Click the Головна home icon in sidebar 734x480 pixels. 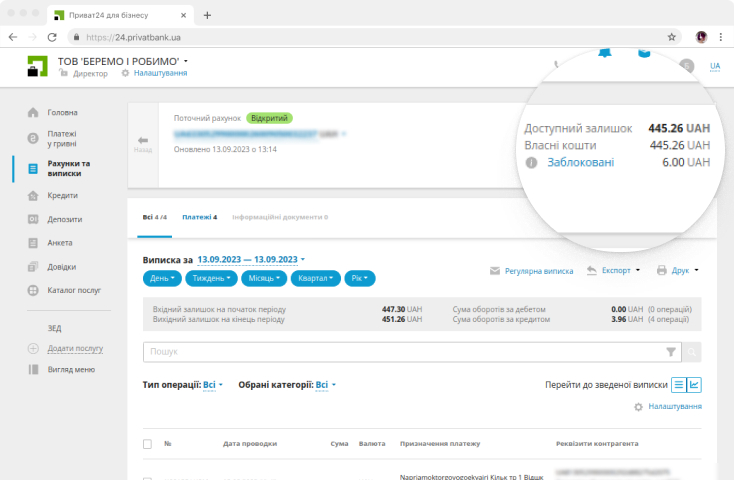pyautogui.click(x=33, y=112)
